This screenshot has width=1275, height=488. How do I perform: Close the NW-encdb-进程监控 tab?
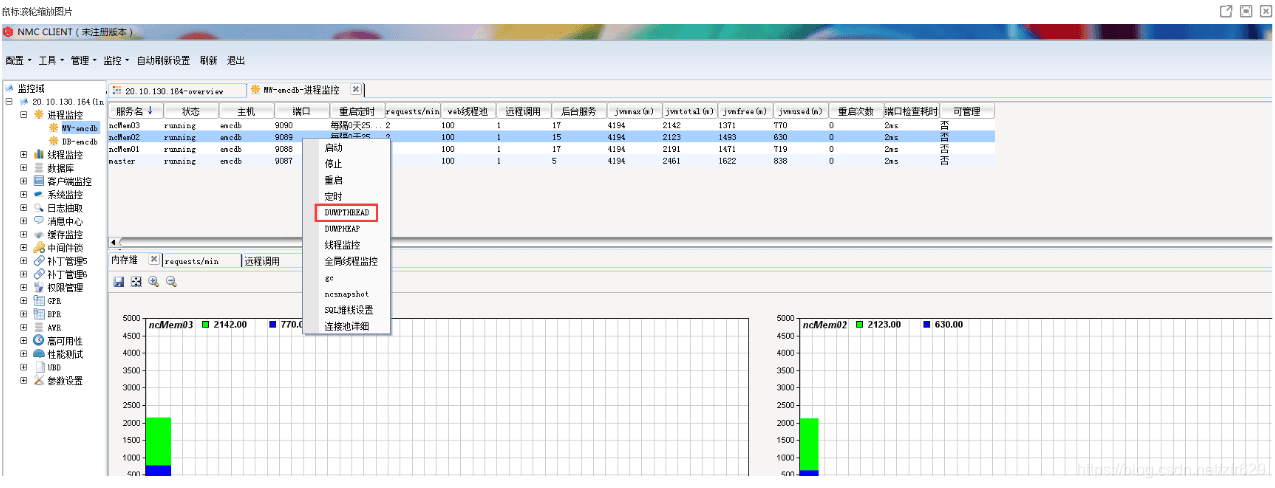[356, 89]
